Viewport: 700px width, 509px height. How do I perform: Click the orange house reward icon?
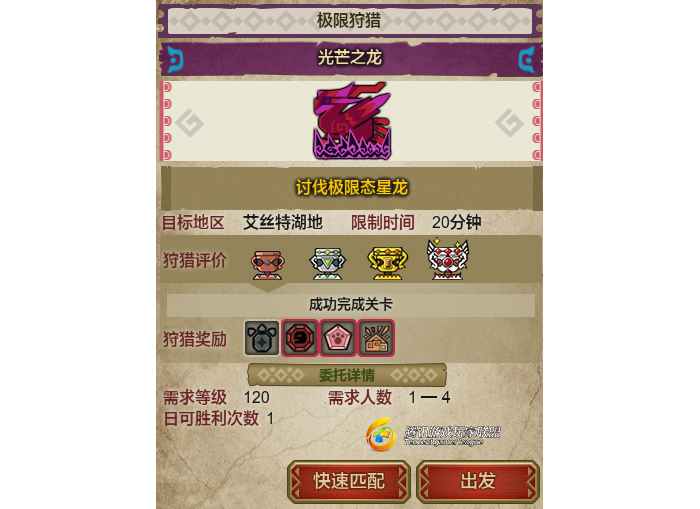click(x=376, y=338)
